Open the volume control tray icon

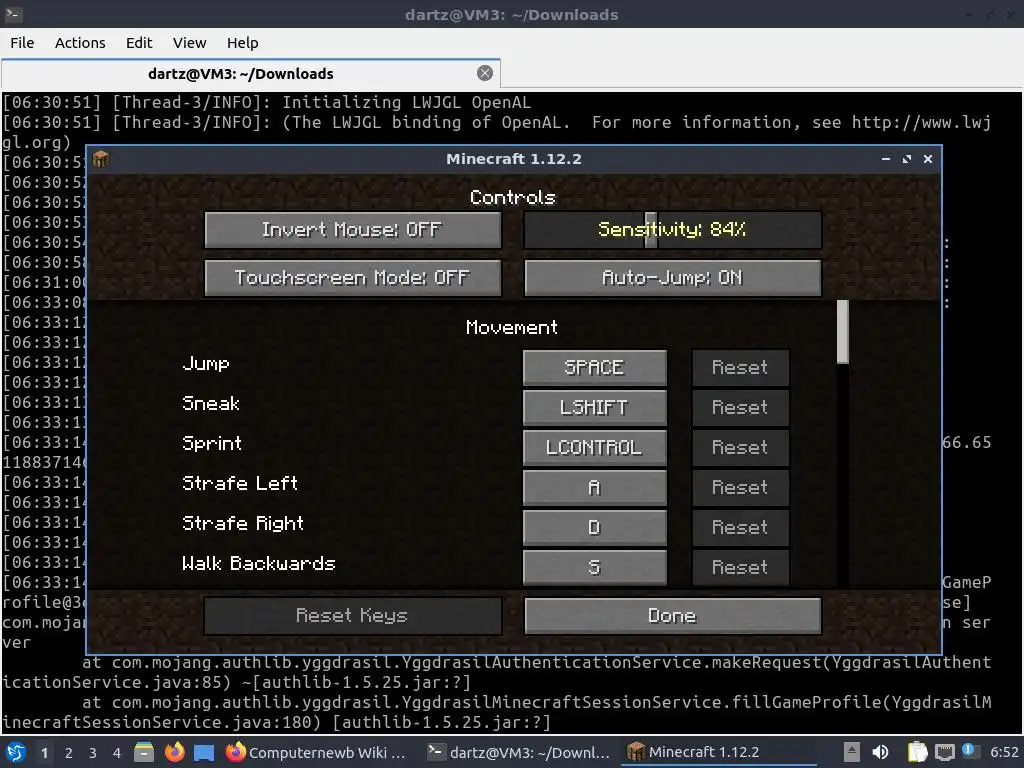coord(880,752)
